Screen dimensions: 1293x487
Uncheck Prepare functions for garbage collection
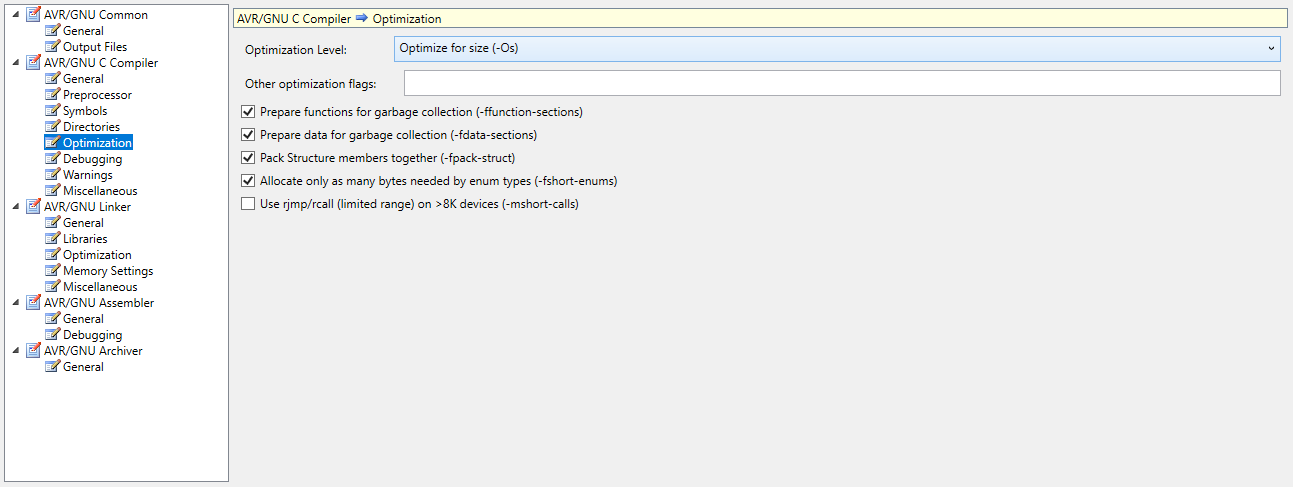coord(249,112)
